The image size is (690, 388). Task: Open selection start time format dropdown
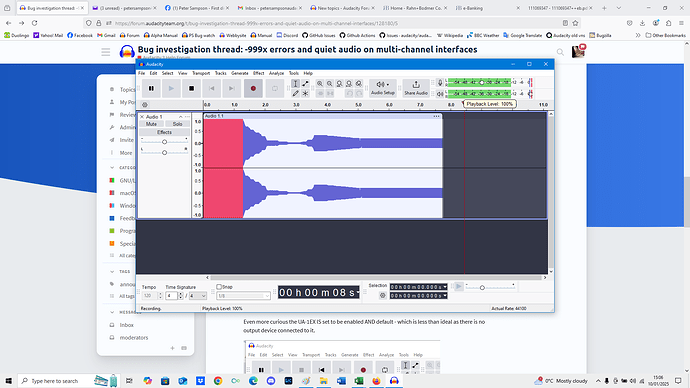pos(445,287)
